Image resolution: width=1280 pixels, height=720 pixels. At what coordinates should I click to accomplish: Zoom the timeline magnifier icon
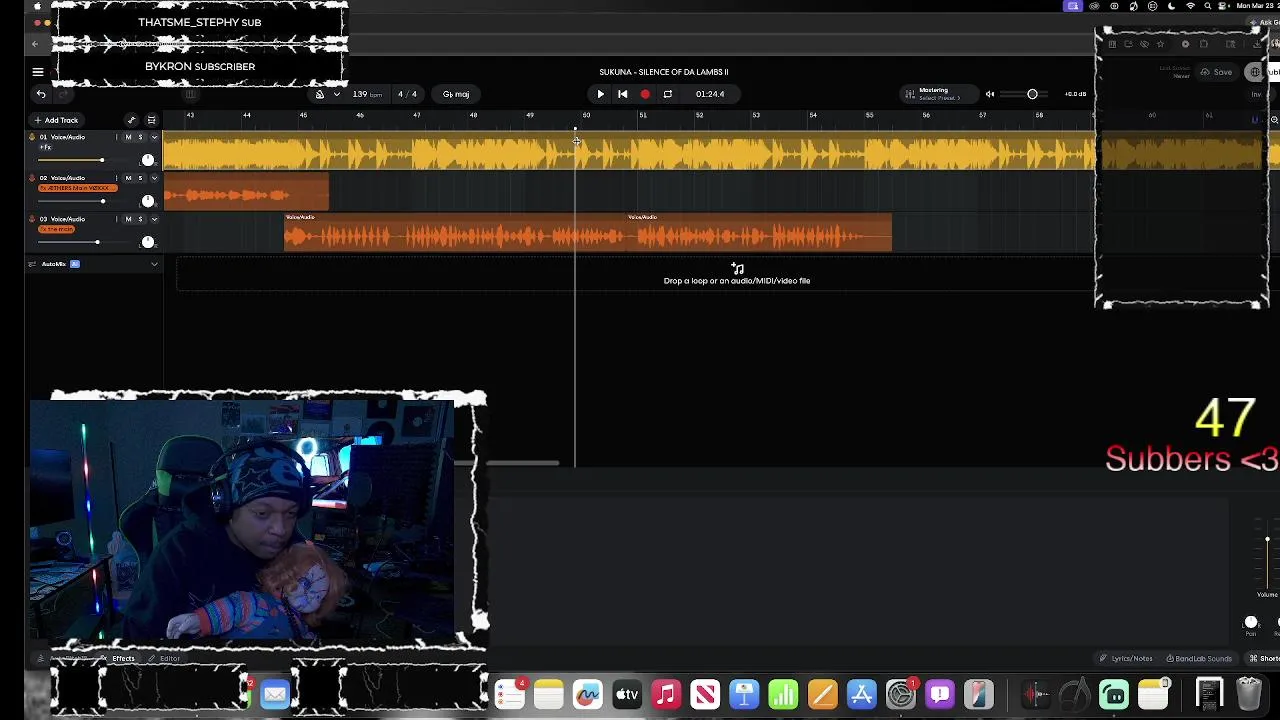[x=1275, y=120]
